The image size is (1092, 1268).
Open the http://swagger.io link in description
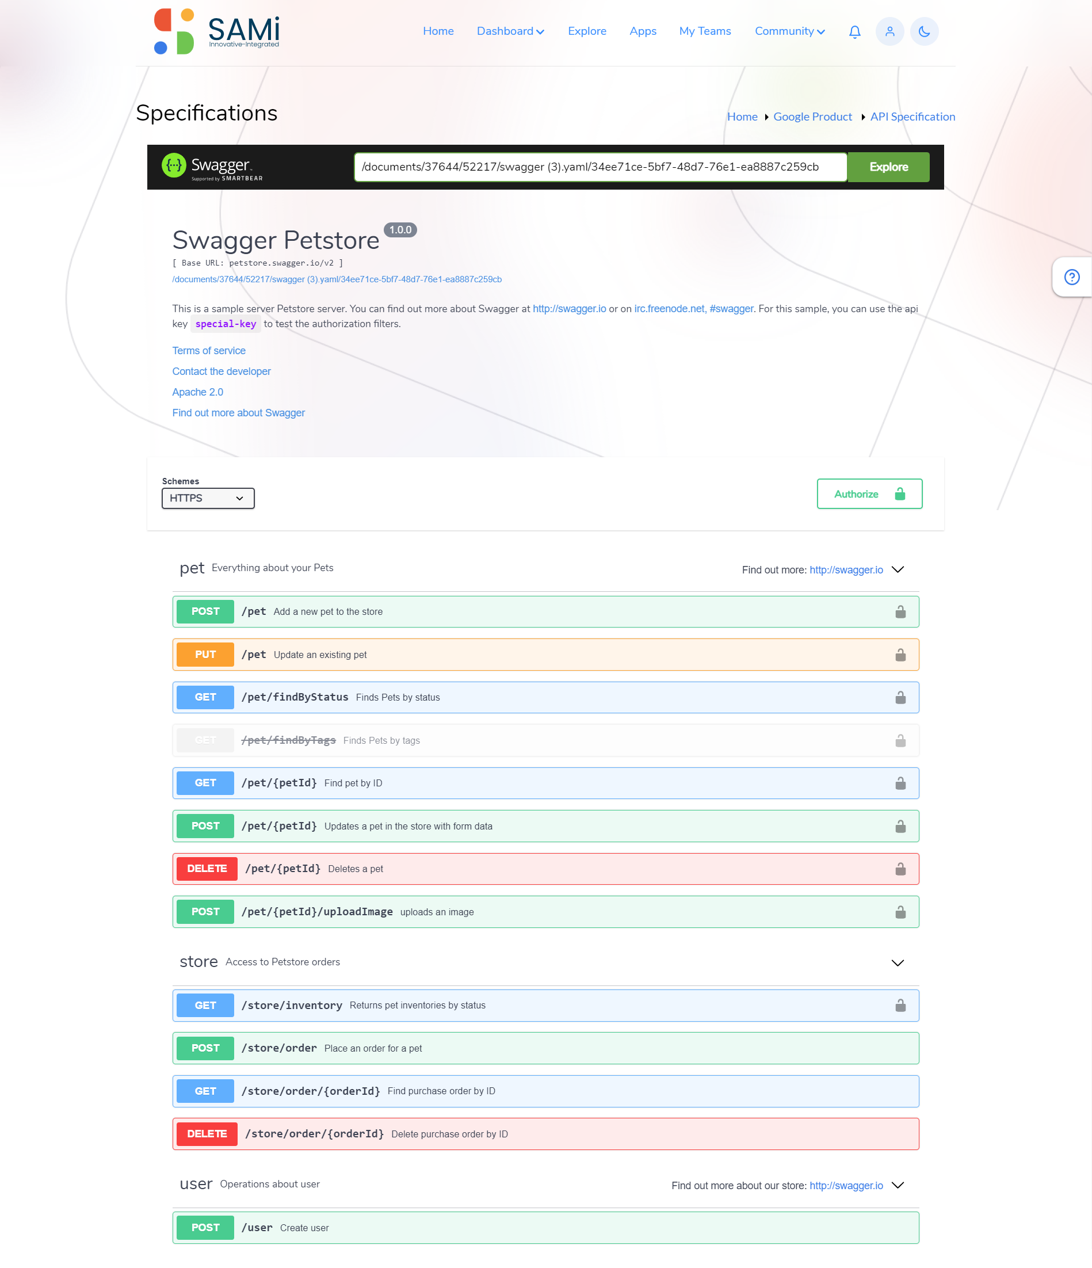(569, 309)
